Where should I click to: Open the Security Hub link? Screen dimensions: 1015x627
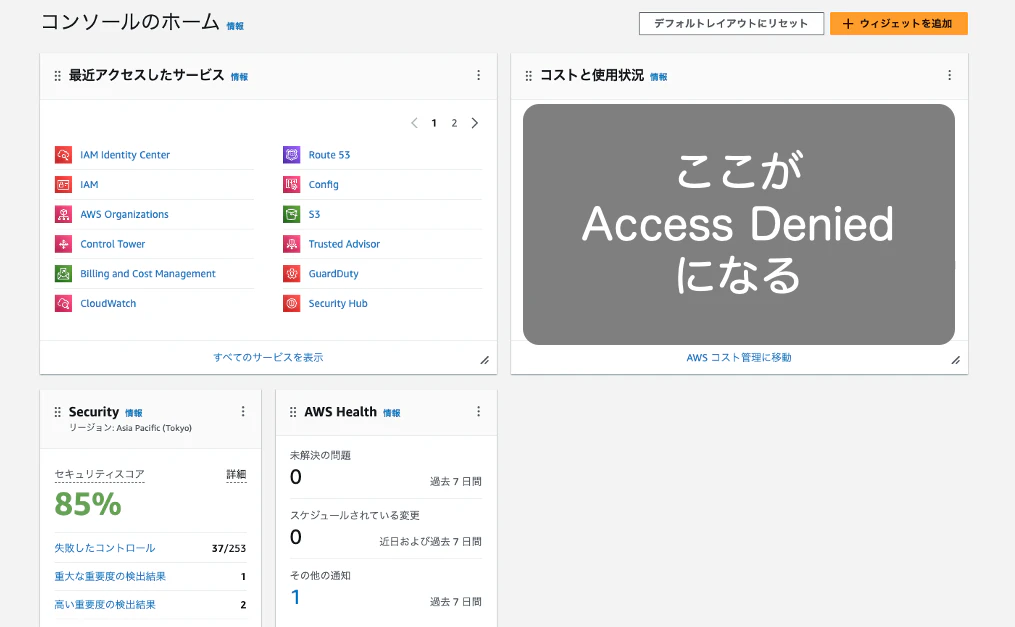tap(338, 303)
